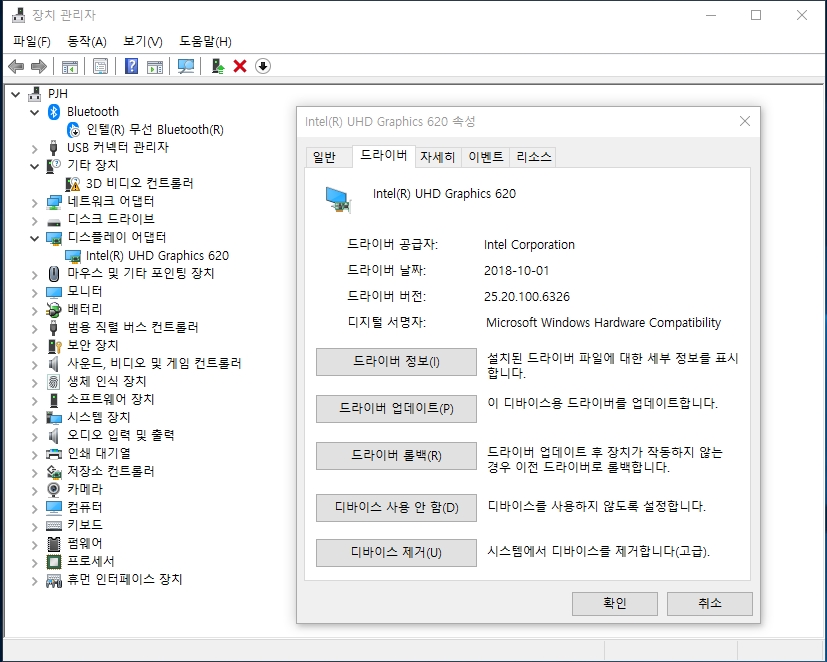Expand the 시스템 장치 node
Screen dimensions: 827x662
[x=35, y=419]
